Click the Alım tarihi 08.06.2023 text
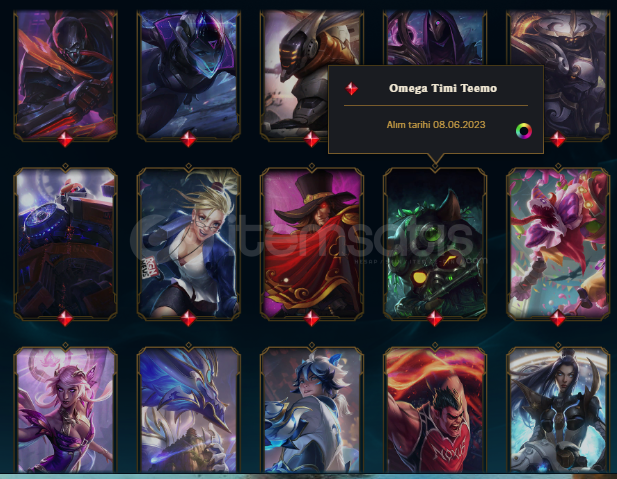Screen dimensions: 617x479 (x=436, y=125)
